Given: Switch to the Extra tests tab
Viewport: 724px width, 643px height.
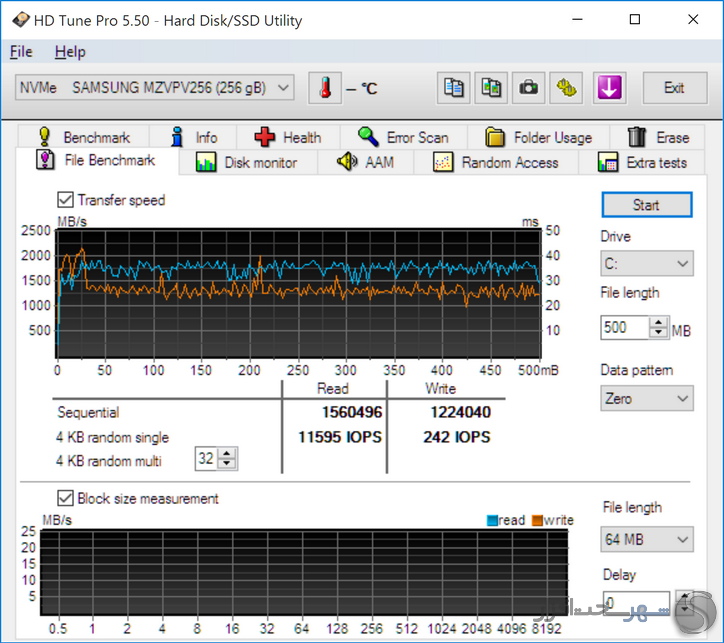Looking at the screenshot, I should 642,162.
